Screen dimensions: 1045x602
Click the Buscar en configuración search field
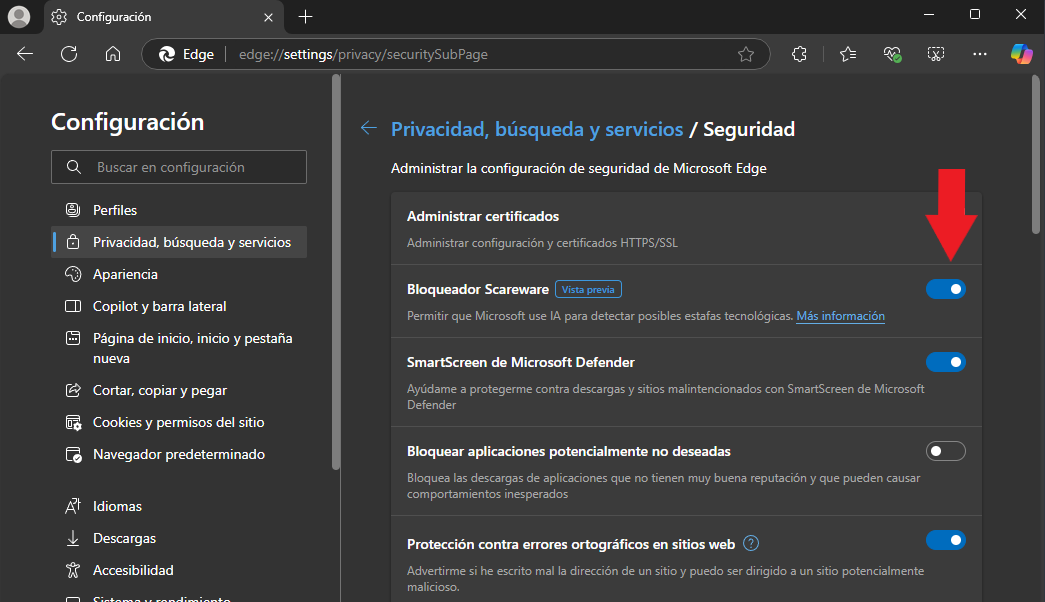(x=179, y=167)
